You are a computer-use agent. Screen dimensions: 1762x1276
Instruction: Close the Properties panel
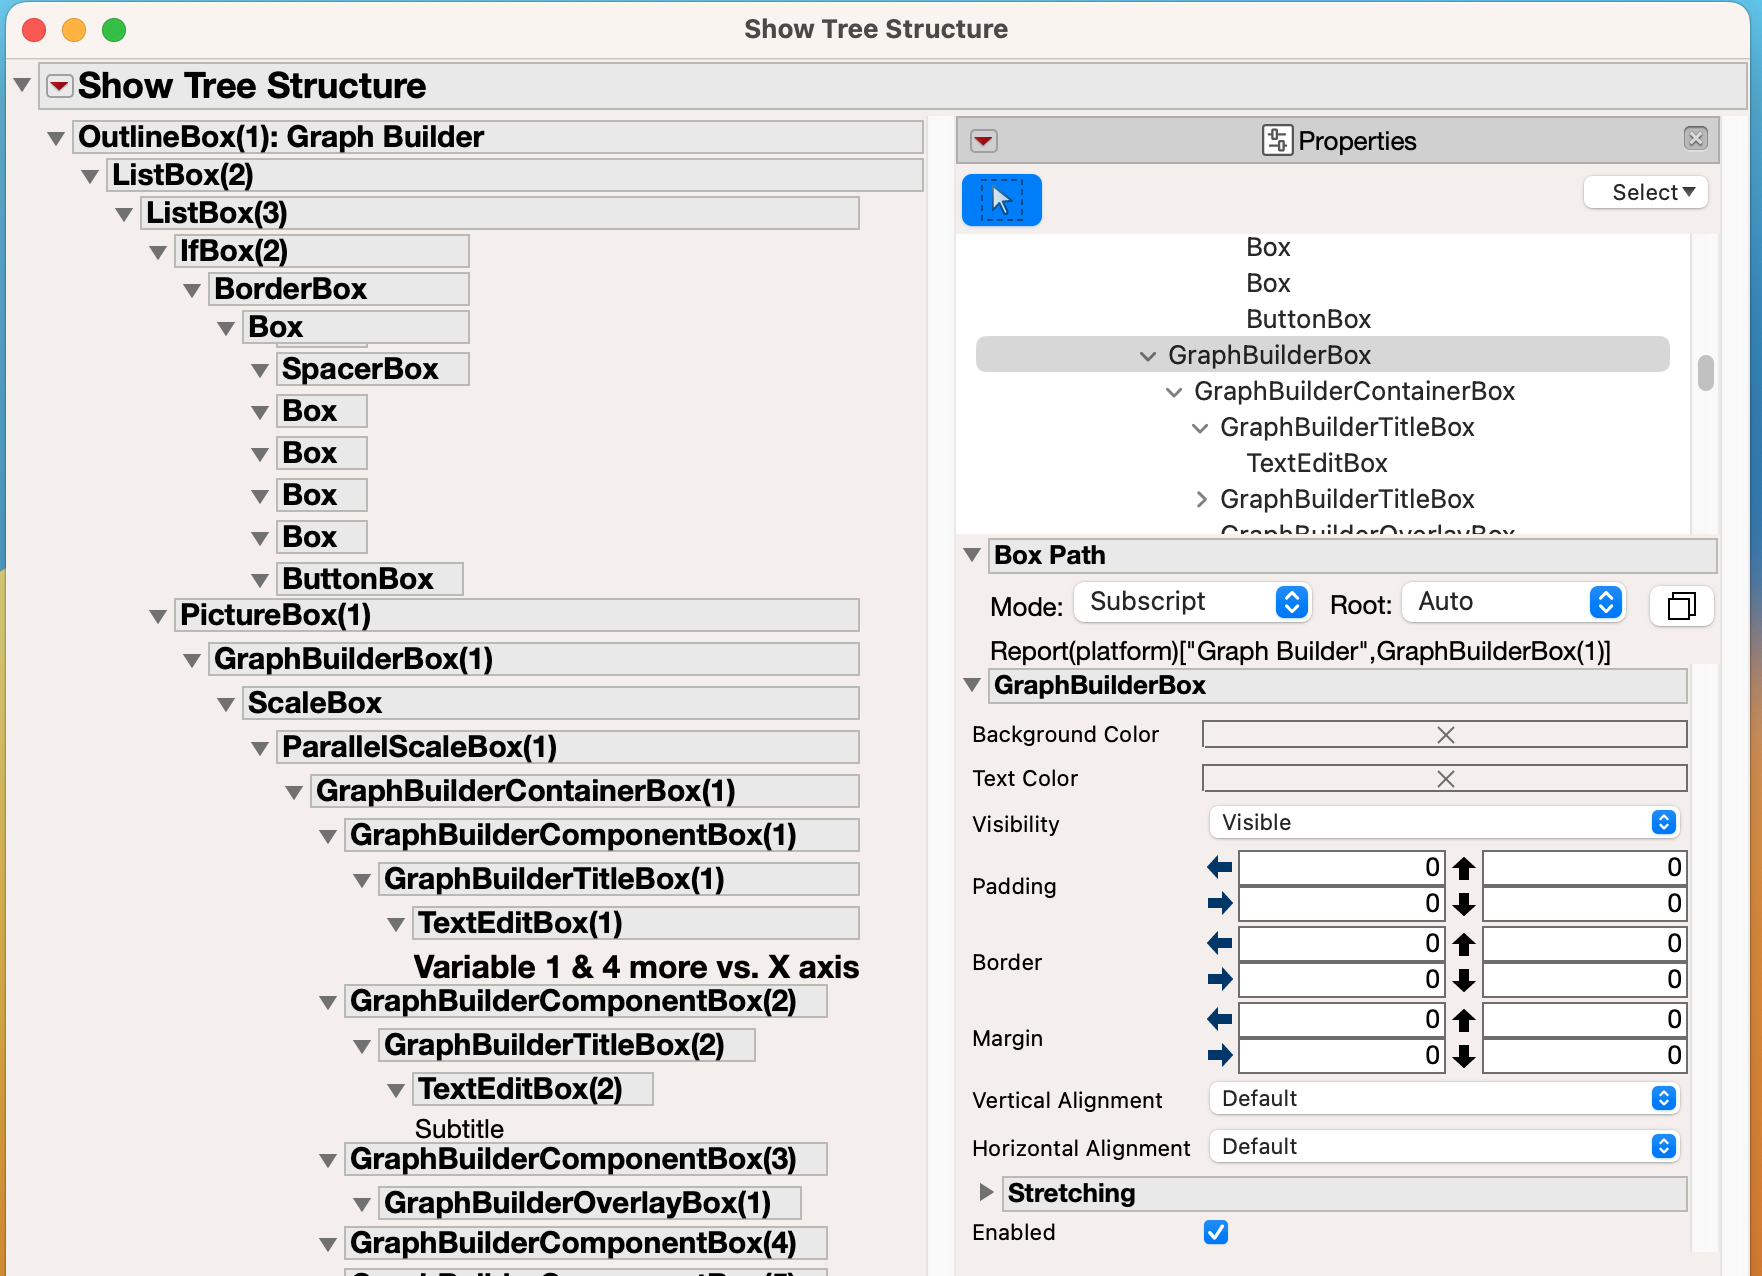[1696, 140]
